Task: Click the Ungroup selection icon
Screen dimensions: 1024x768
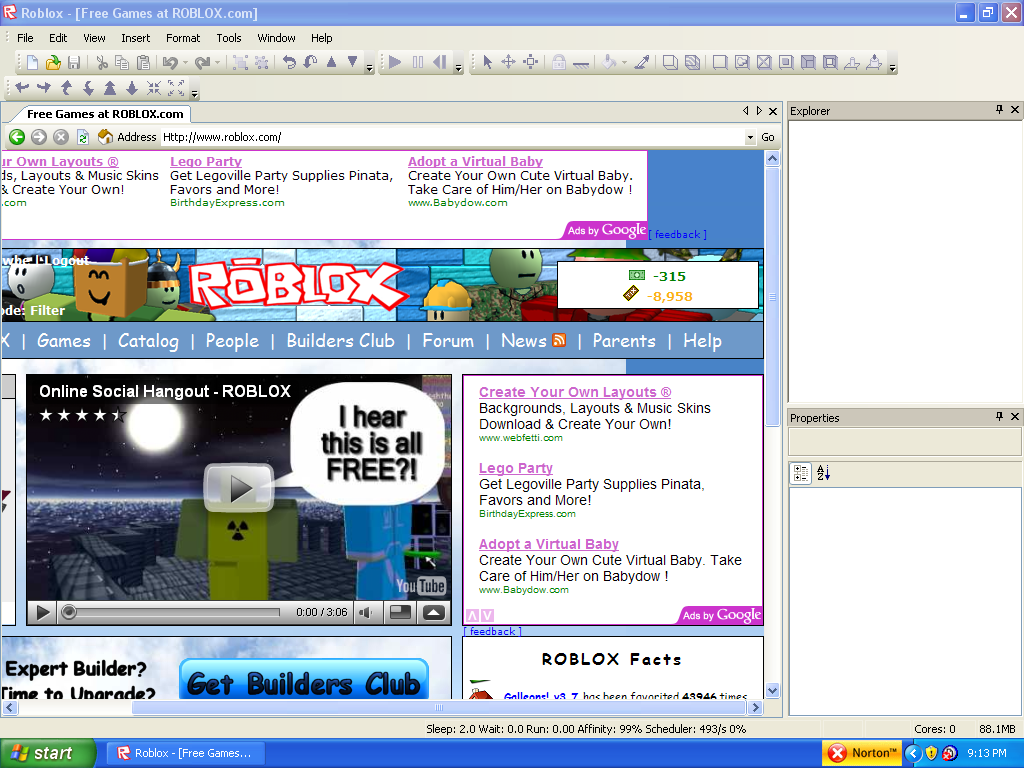Action: click(261, 62)
